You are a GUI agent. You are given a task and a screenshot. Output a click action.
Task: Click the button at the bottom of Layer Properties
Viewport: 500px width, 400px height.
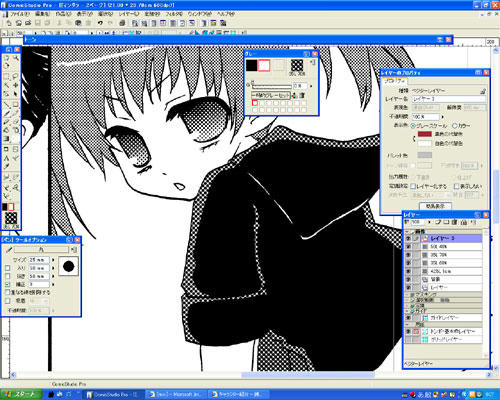pos(435,206)
